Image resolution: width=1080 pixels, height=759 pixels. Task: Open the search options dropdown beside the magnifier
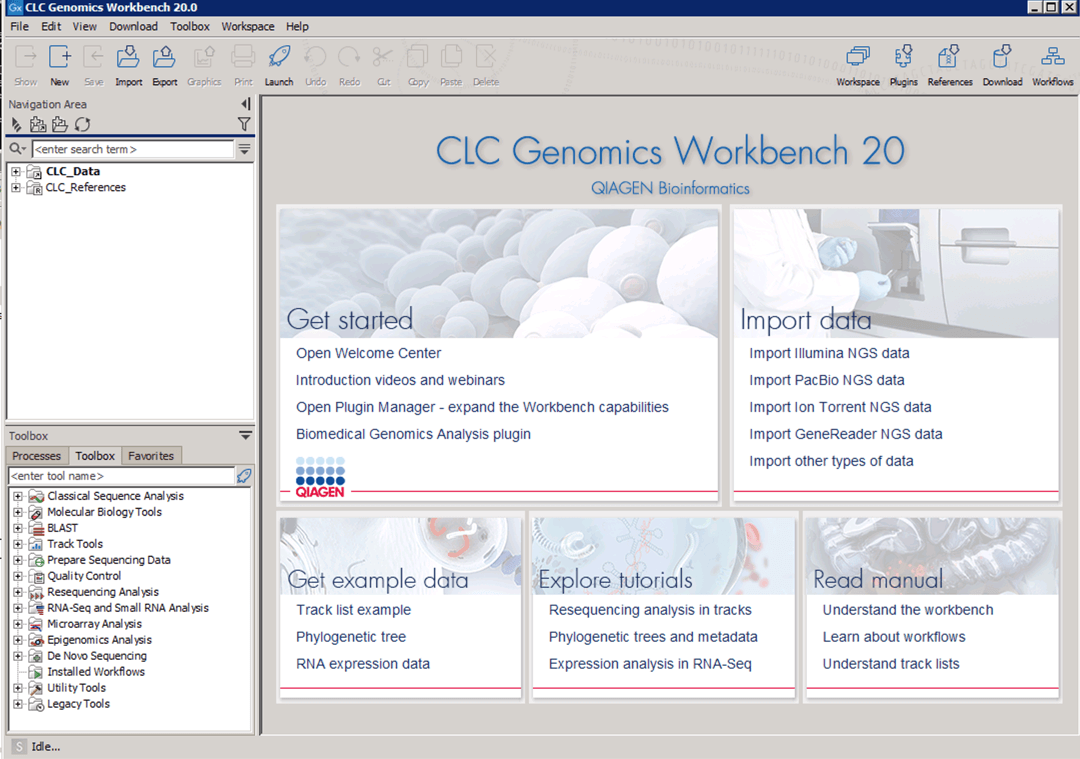point(22,147)
